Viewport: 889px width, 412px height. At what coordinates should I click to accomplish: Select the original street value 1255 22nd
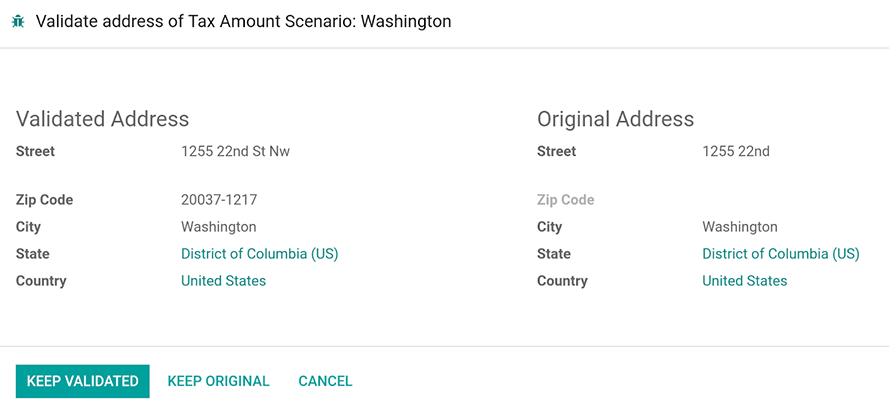[735, 152]
